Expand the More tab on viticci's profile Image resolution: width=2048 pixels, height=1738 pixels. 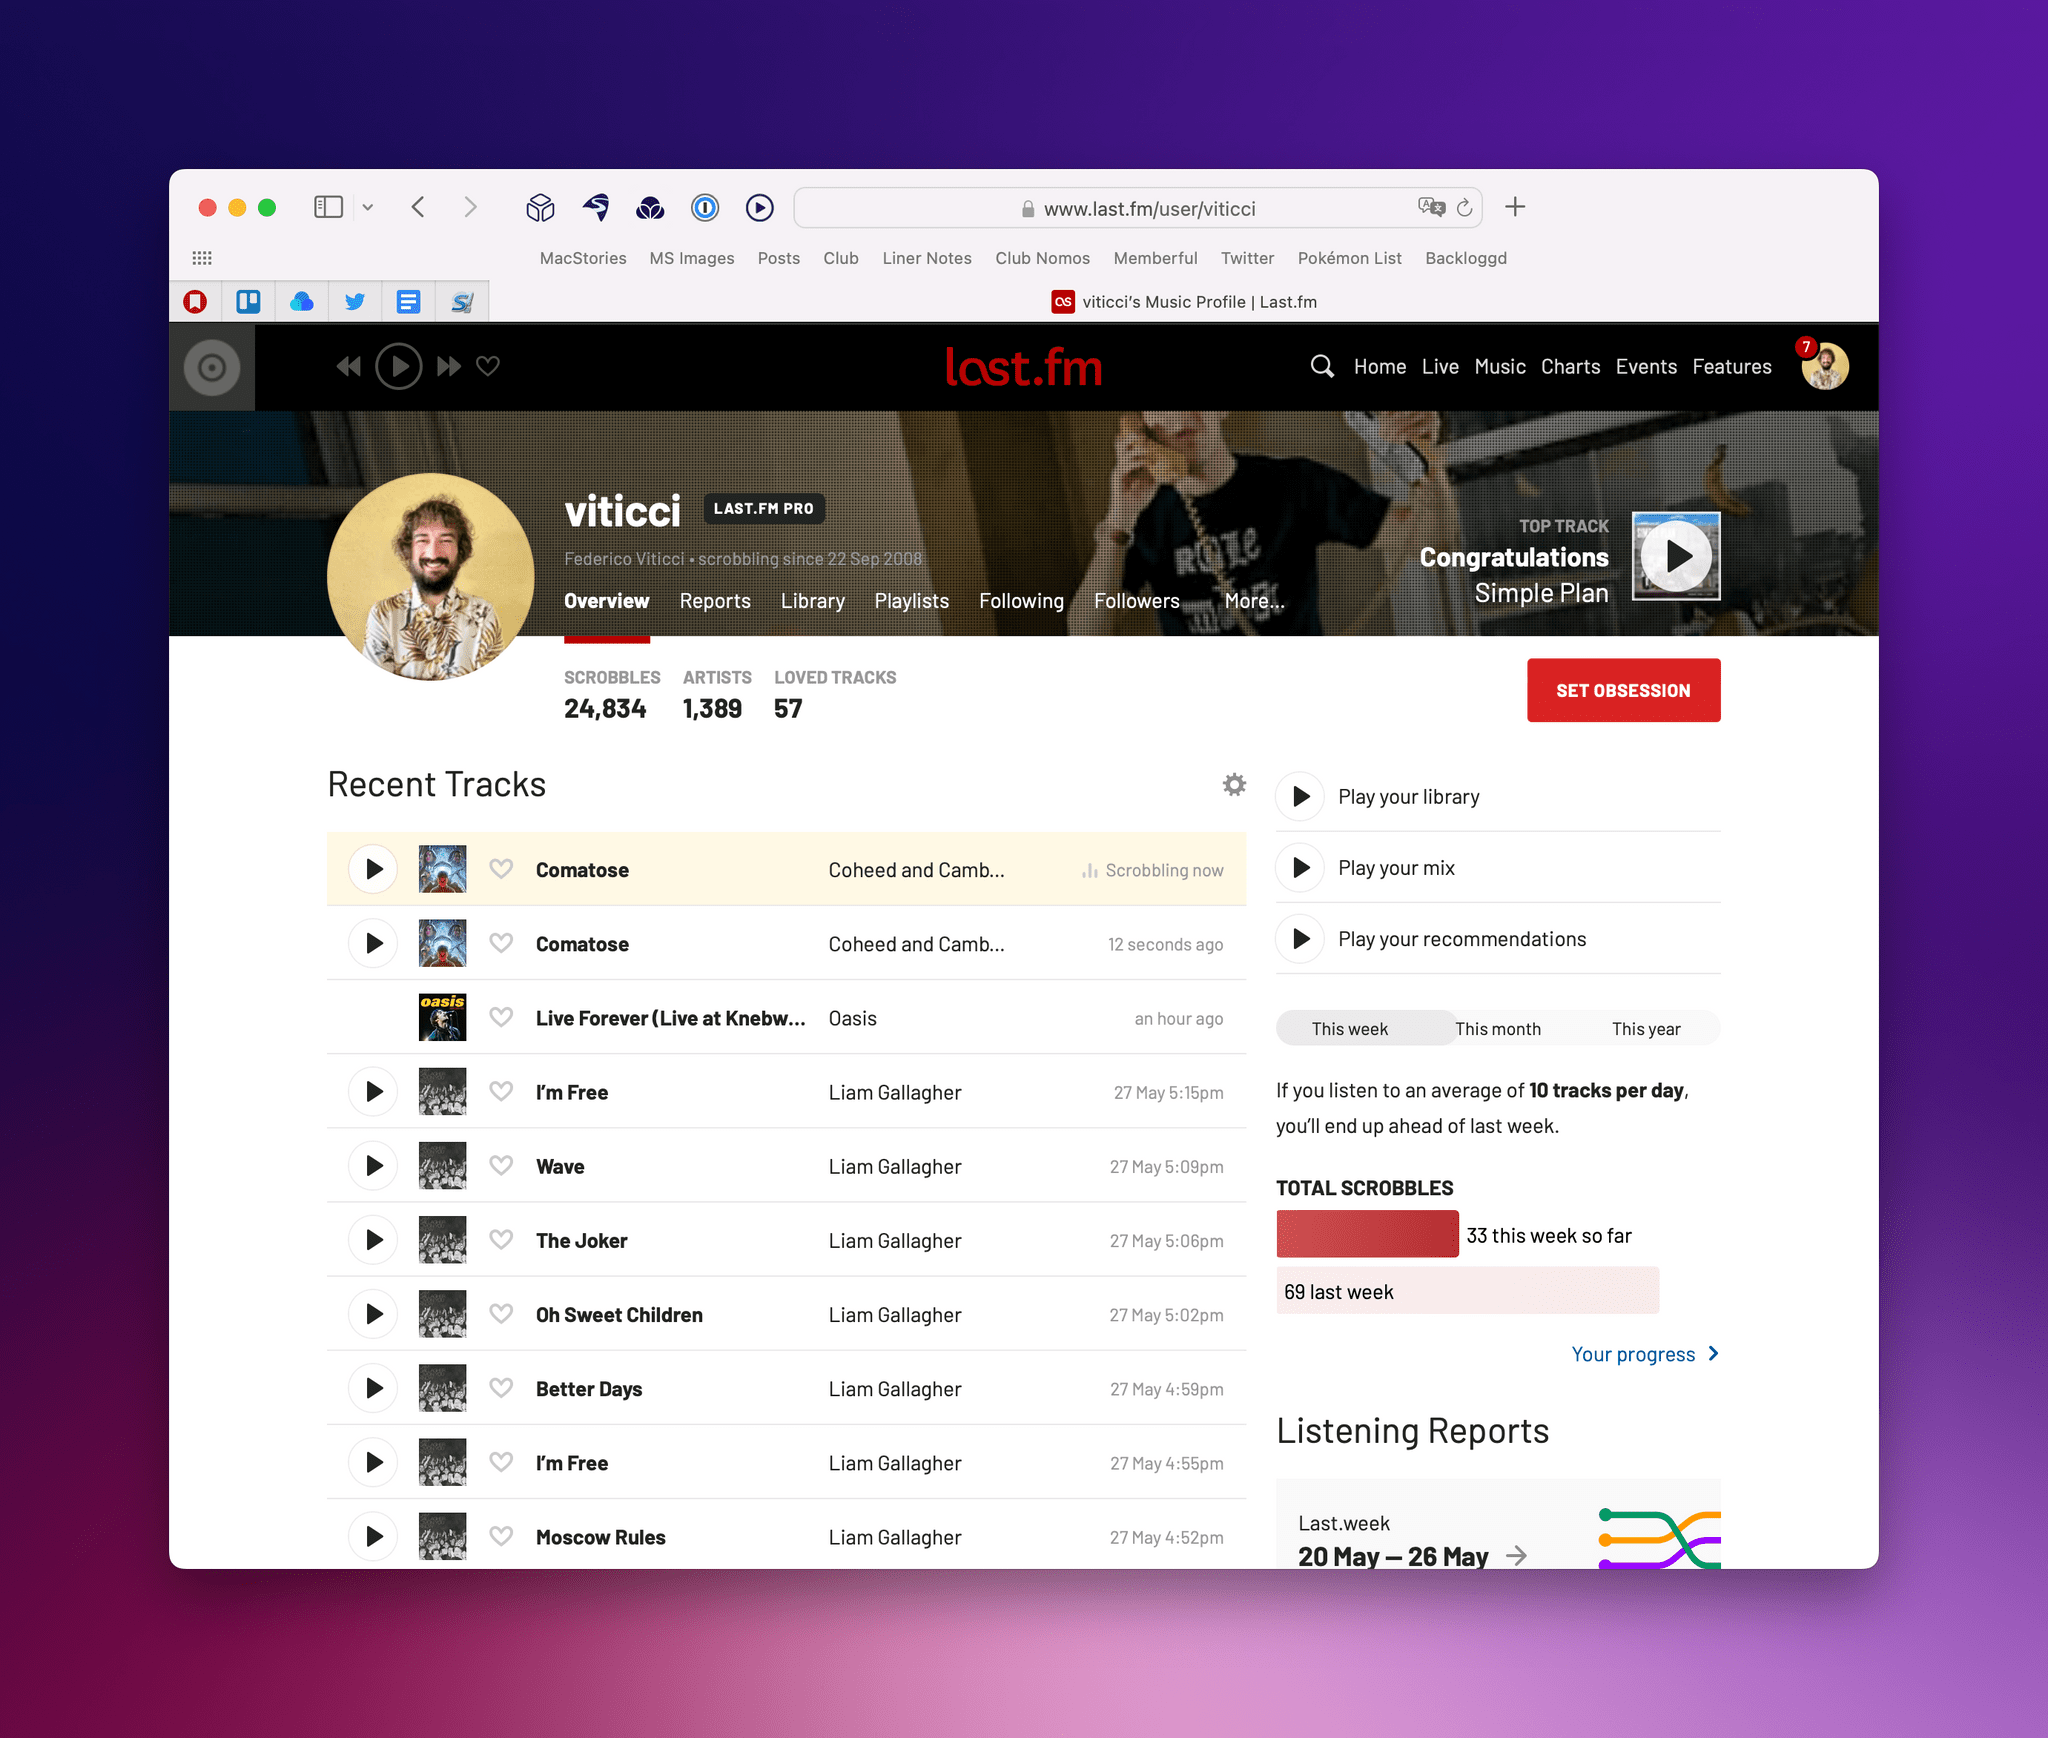1252,600
